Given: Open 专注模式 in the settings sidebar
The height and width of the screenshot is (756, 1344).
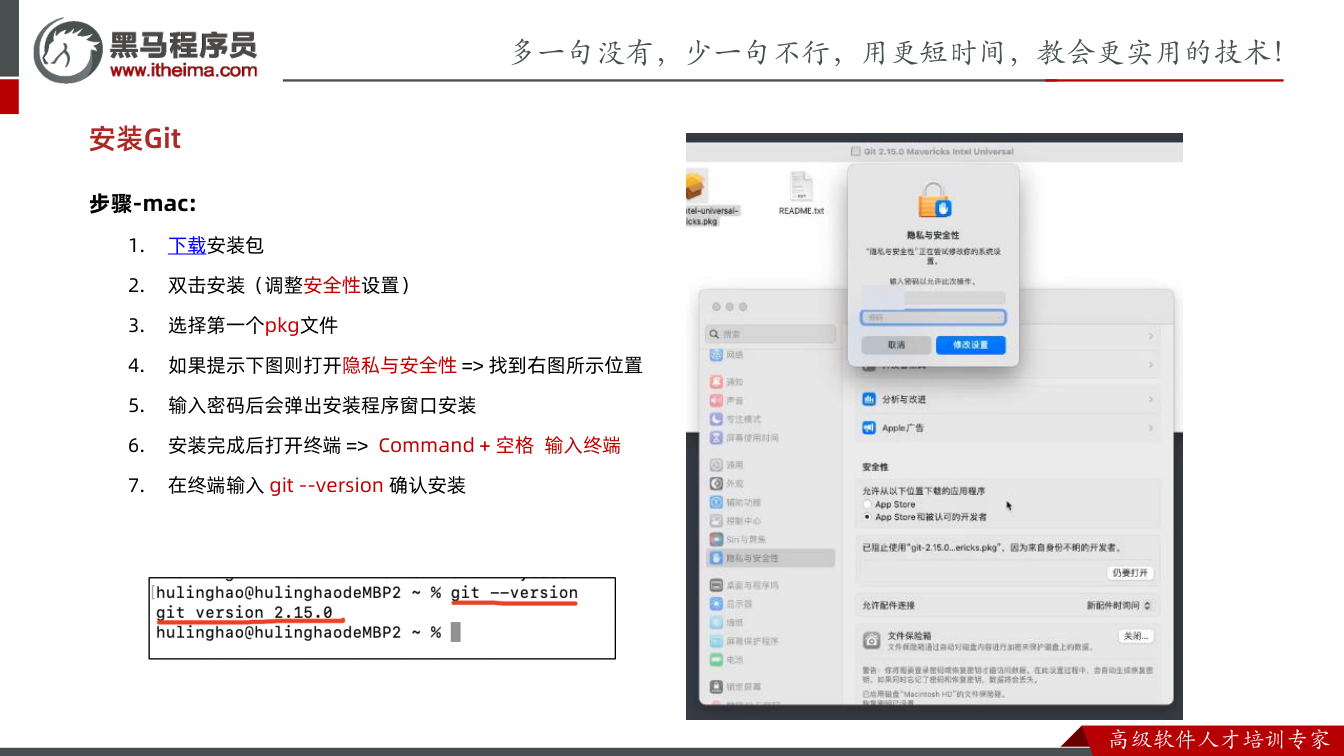Looking at the screenshot, I should tap(735, 419).
